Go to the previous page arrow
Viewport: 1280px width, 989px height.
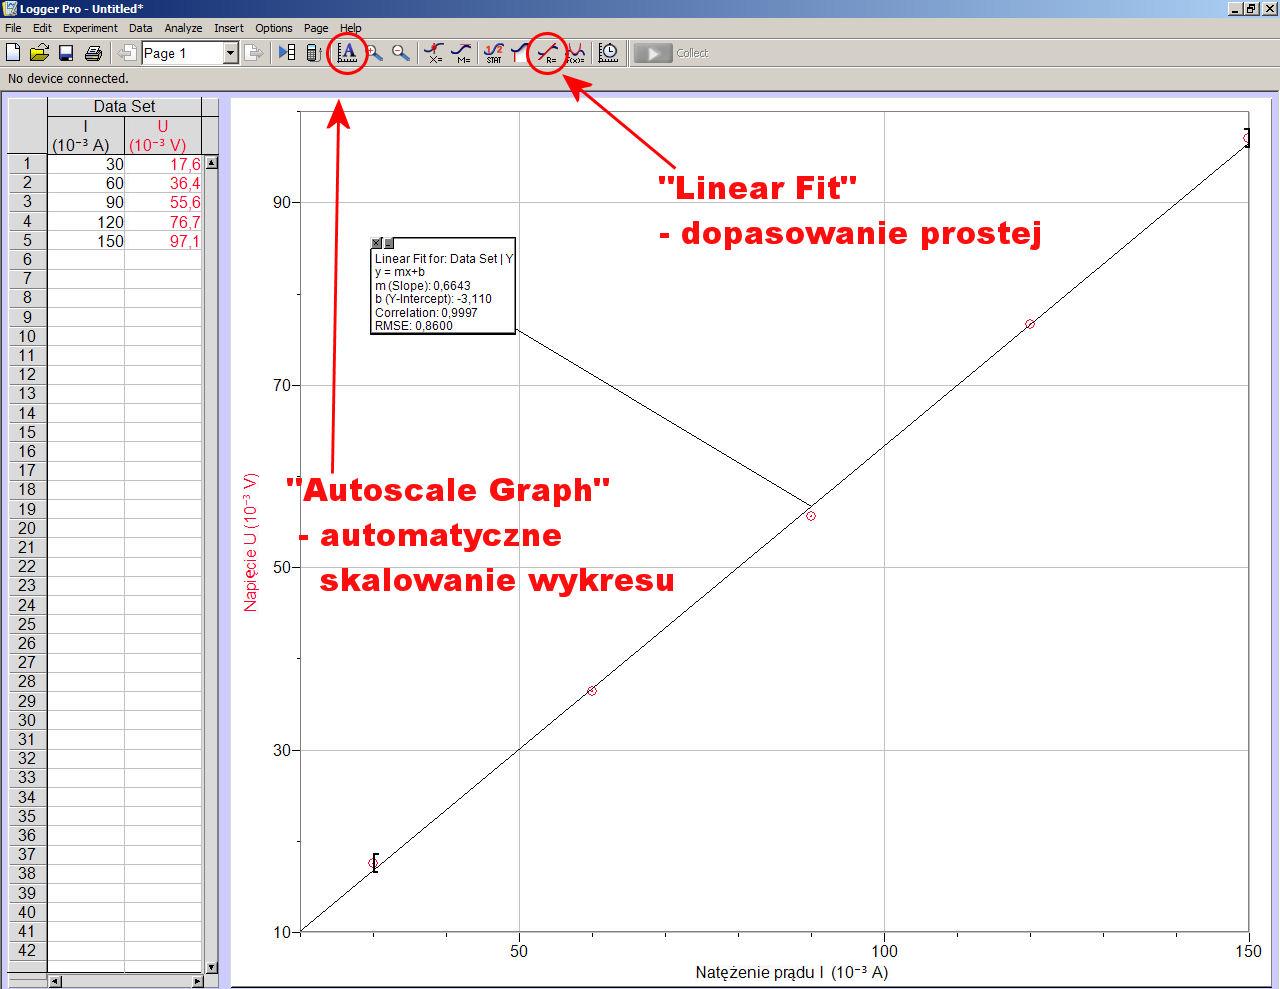click(x=127, y=53)
